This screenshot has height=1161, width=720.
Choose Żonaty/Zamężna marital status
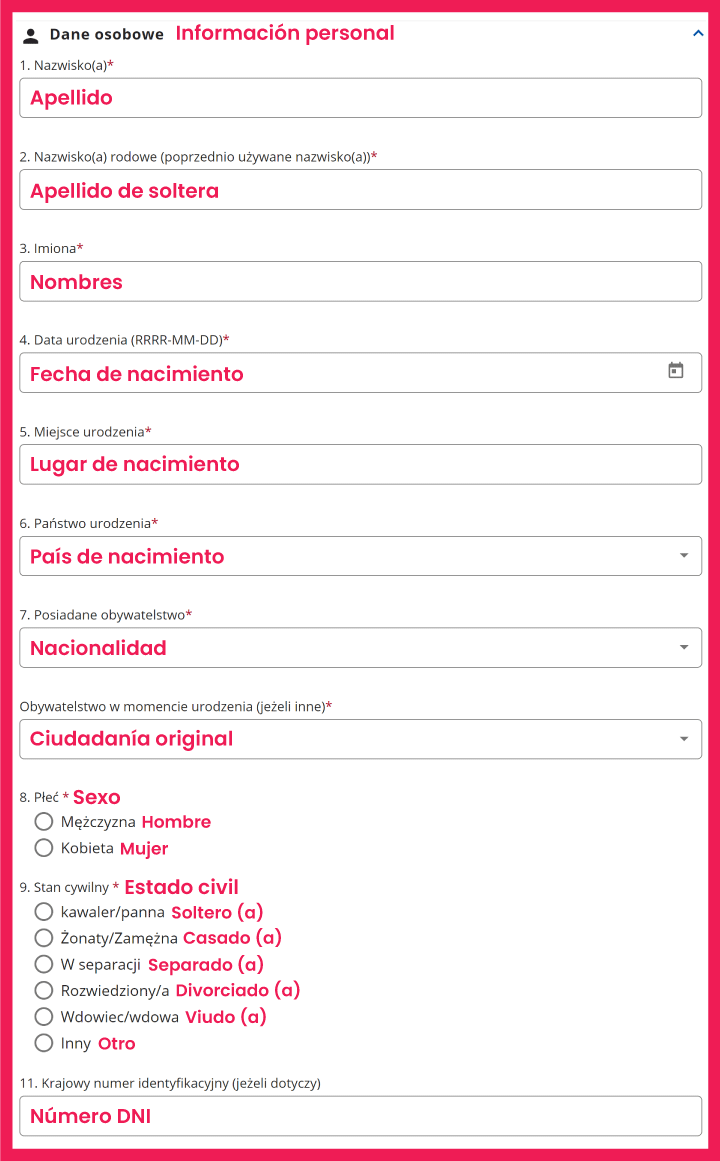tap(43, 938)
